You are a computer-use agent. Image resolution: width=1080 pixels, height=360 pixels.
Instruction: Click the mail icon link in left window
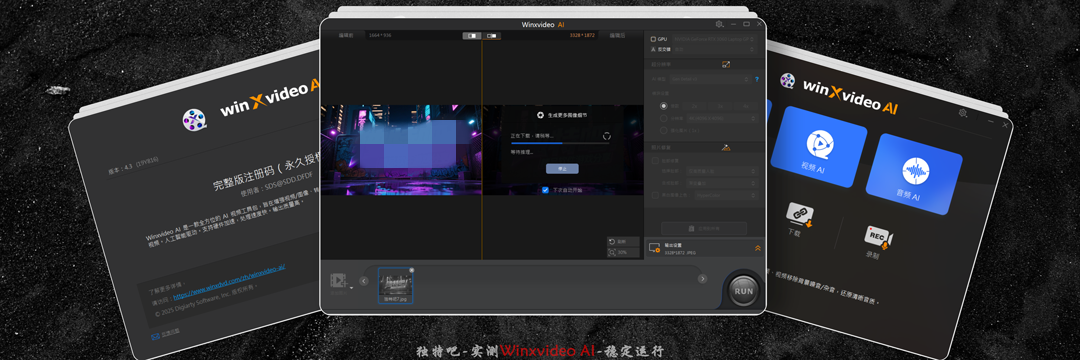click(x=155, y=337)
